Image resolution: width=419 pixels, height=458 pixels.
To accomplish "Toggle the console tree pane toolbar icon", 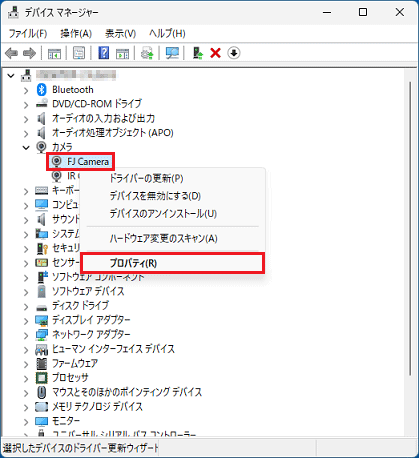I will coord(55,53).
